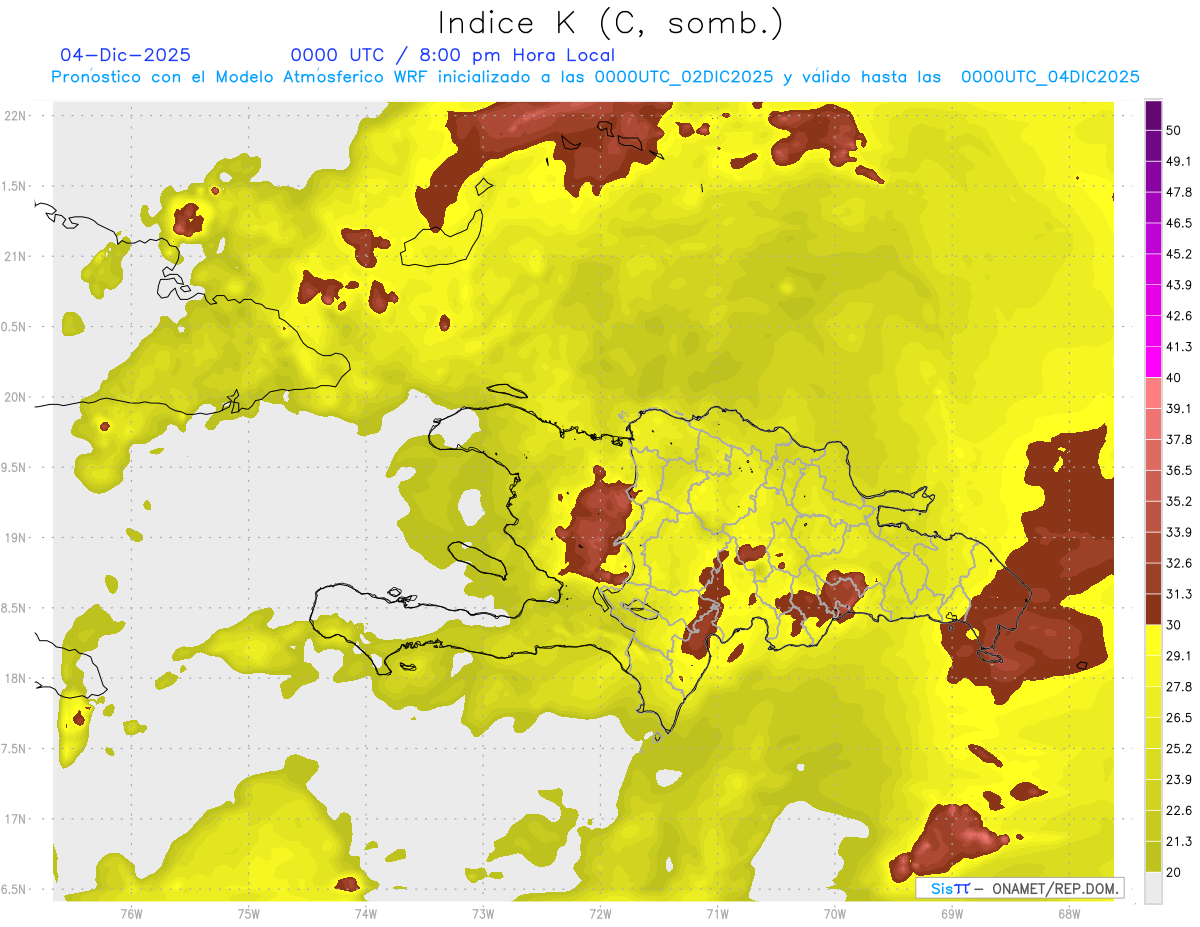This screenshot has height=927, width=1200.
Task: Pick the olive legend band between 20 and 21.3
Action: [1154, 857]
